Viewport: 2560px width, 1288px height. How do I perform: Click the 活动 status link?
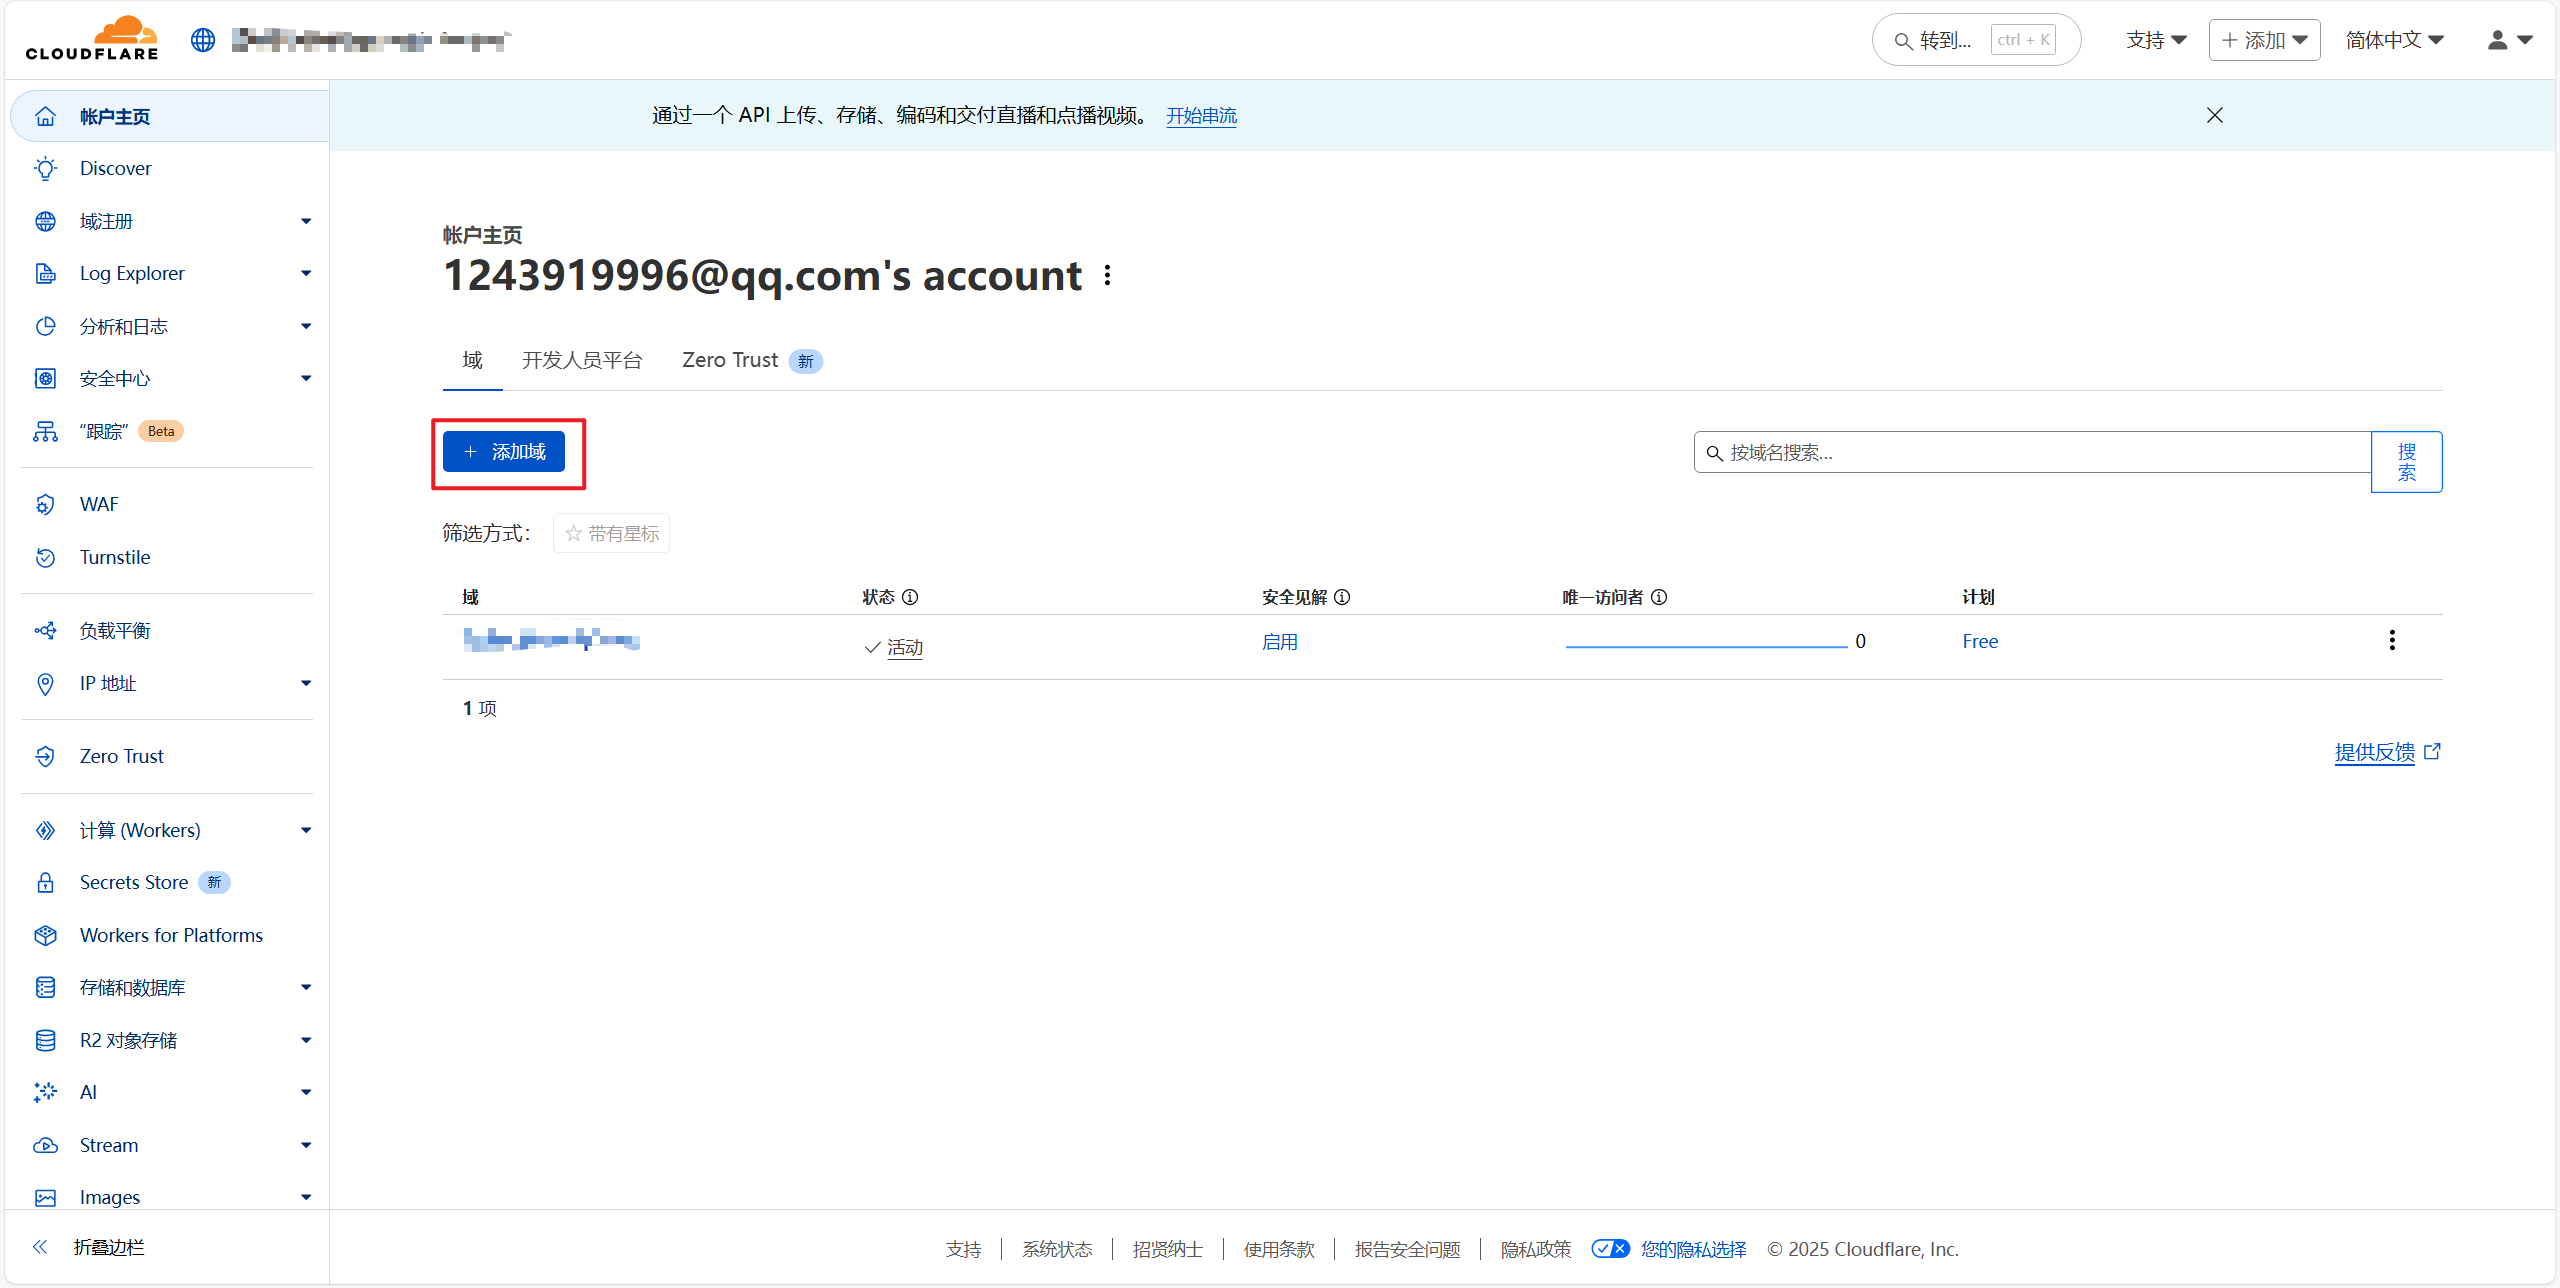pos(905,648)
